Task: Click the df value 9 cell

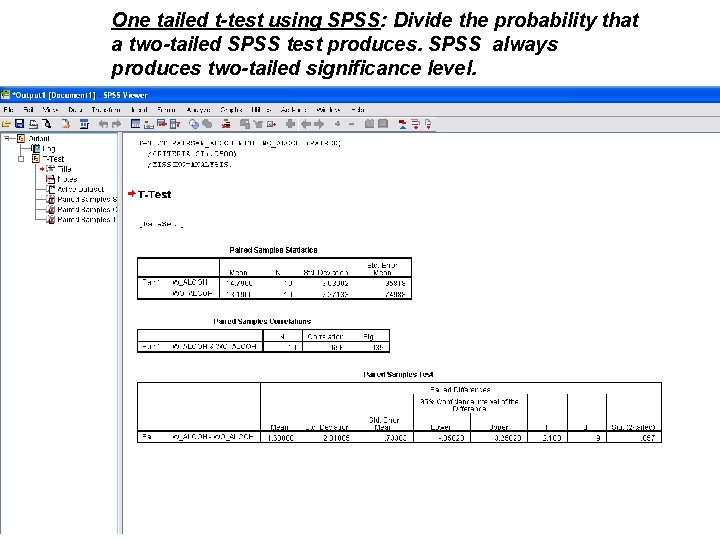Action: pos(587,438)
